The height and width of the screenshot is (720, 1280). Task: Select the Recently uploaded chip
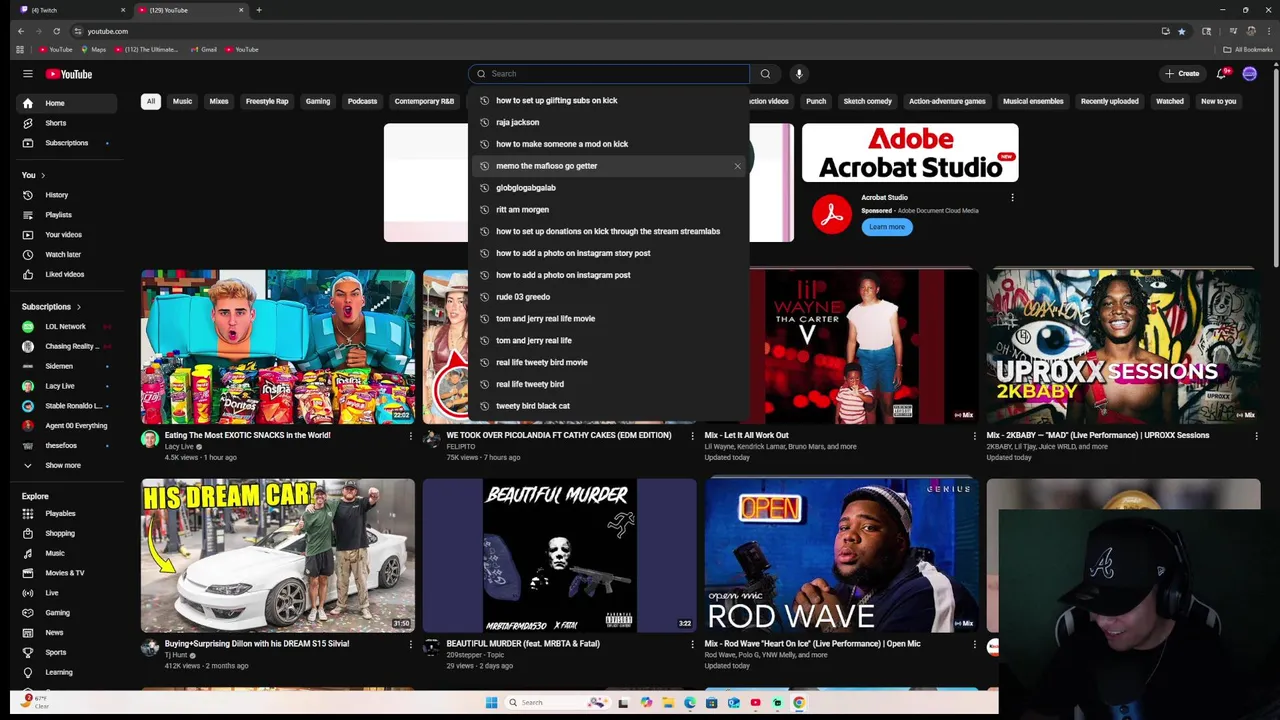[x=1109, y=101]
